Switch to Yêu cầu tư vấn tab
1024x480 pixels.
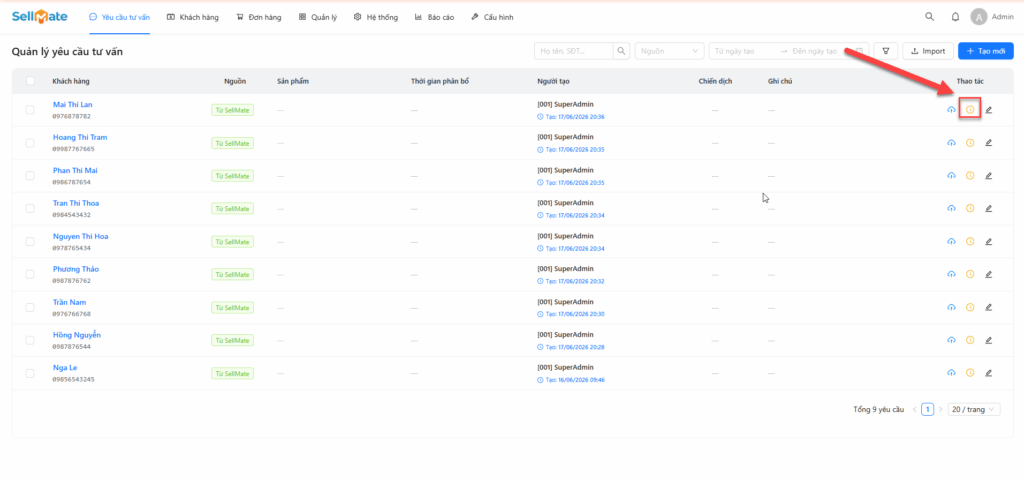click(x=120, y=18)
